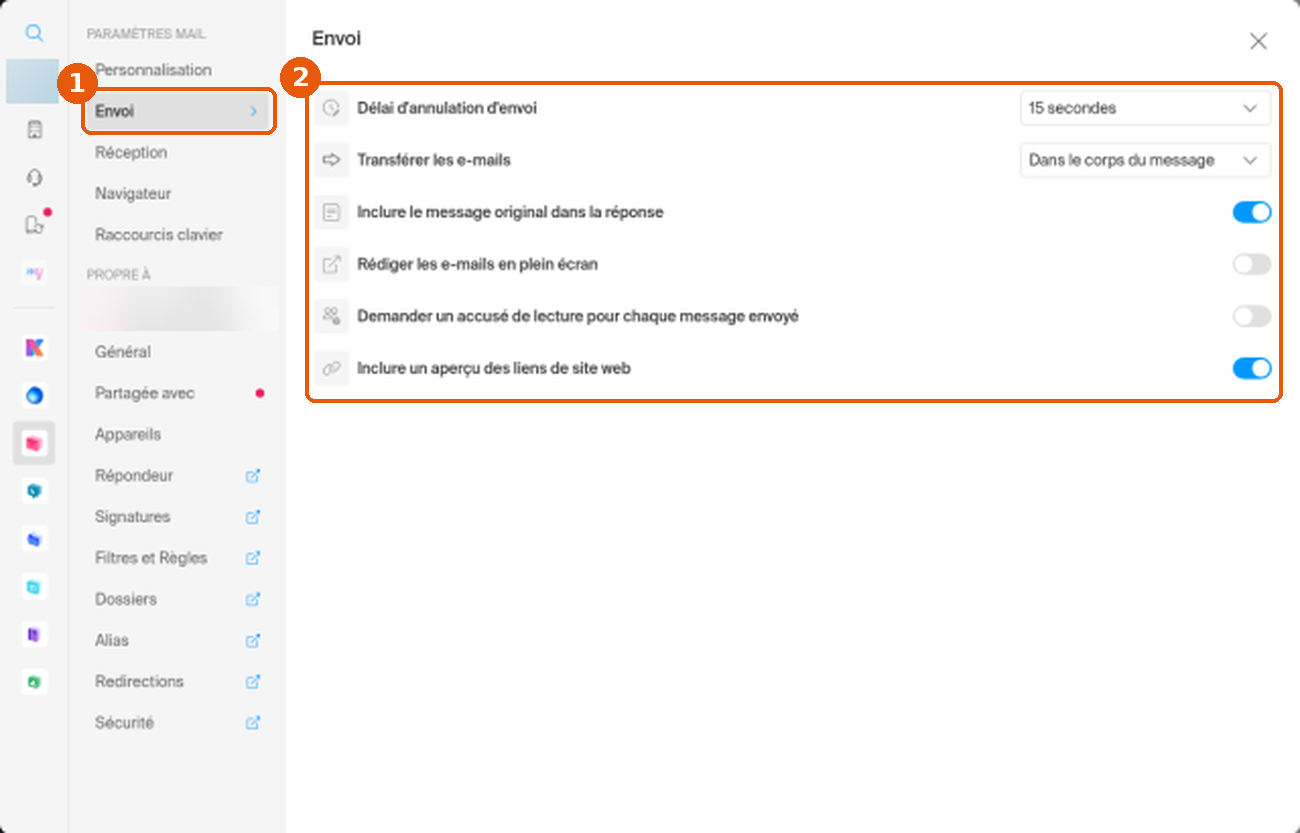Open the 15 secondes delay dropdown

tap(1145, 108)
